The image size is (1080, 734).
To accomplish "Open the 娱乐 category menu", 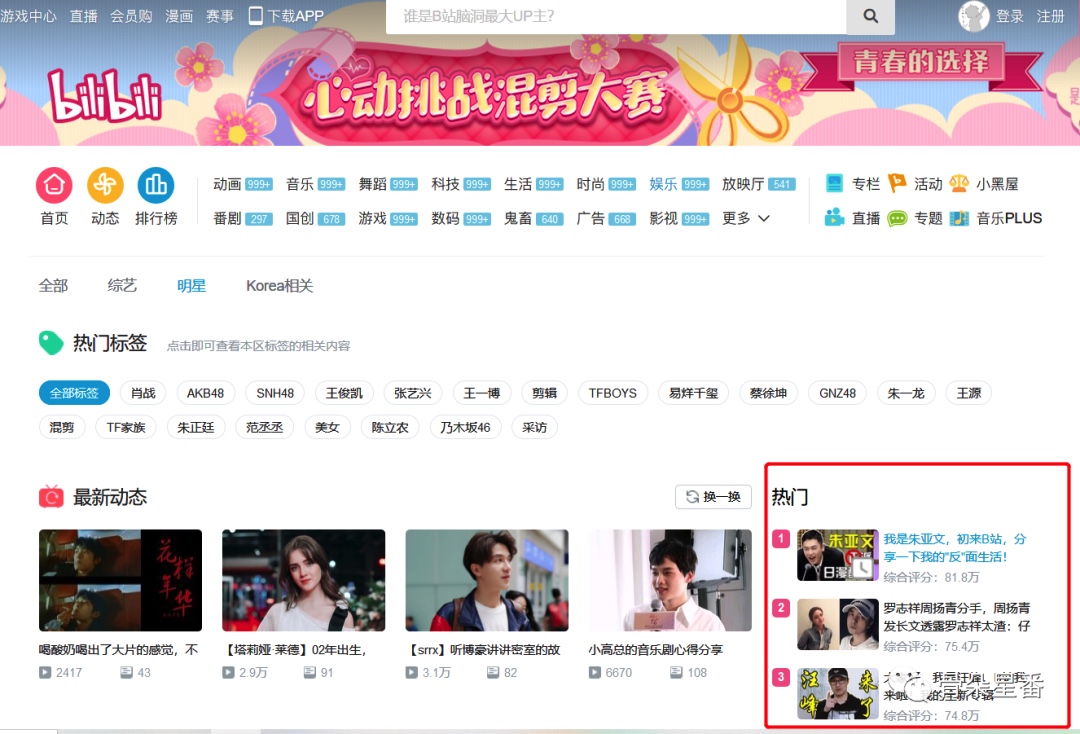I will [x=664, y=184].
